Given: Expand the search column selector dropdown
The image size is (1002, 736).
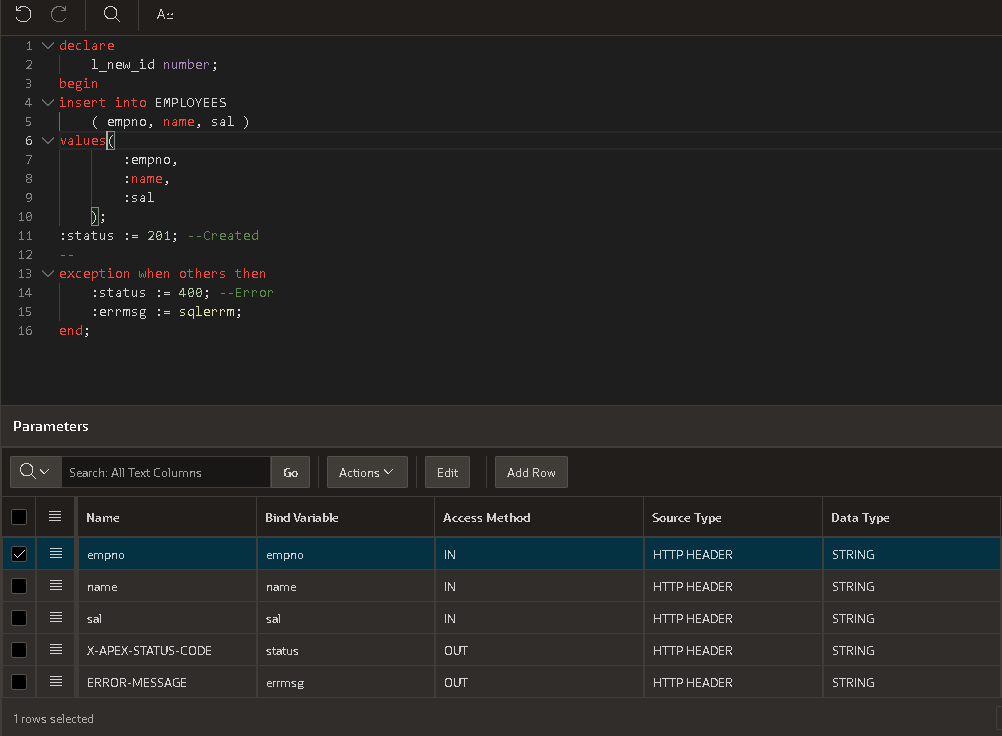Looking at the screenshot, I should pyautogui.click(x=35, y=472).
